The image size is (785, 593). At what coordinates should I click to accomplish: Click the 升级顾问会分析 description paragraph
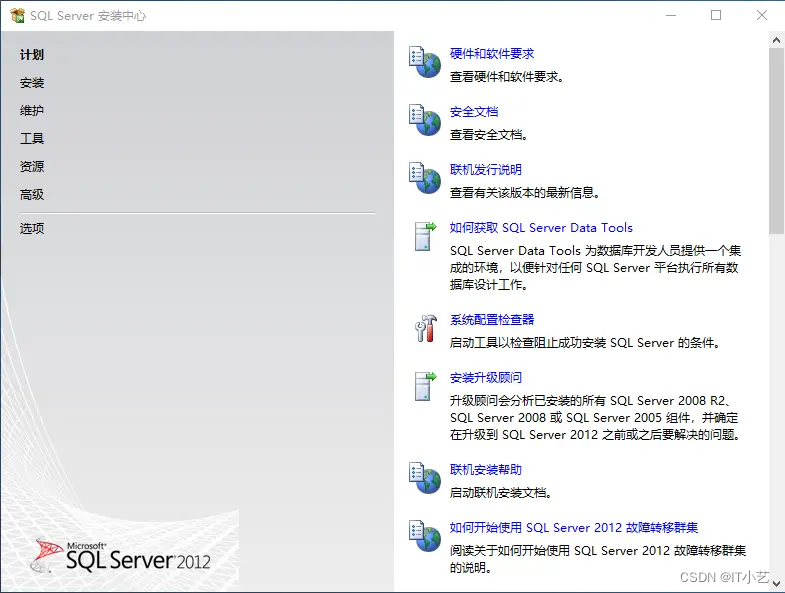click(x=595, y=418)
